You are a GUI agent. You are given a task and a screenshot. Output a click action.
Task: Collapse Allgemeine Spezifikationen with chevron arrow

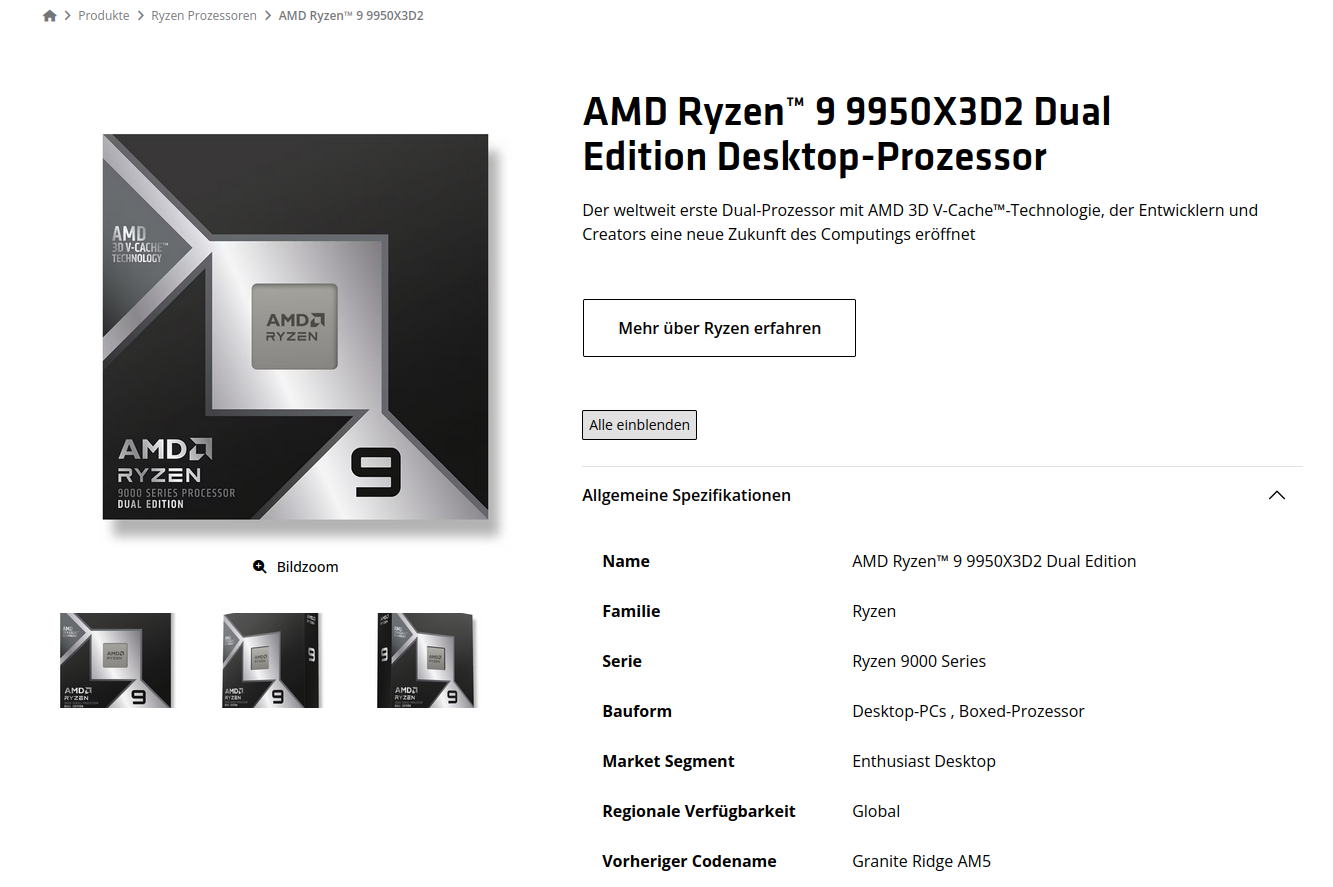tap(1277, 495)
